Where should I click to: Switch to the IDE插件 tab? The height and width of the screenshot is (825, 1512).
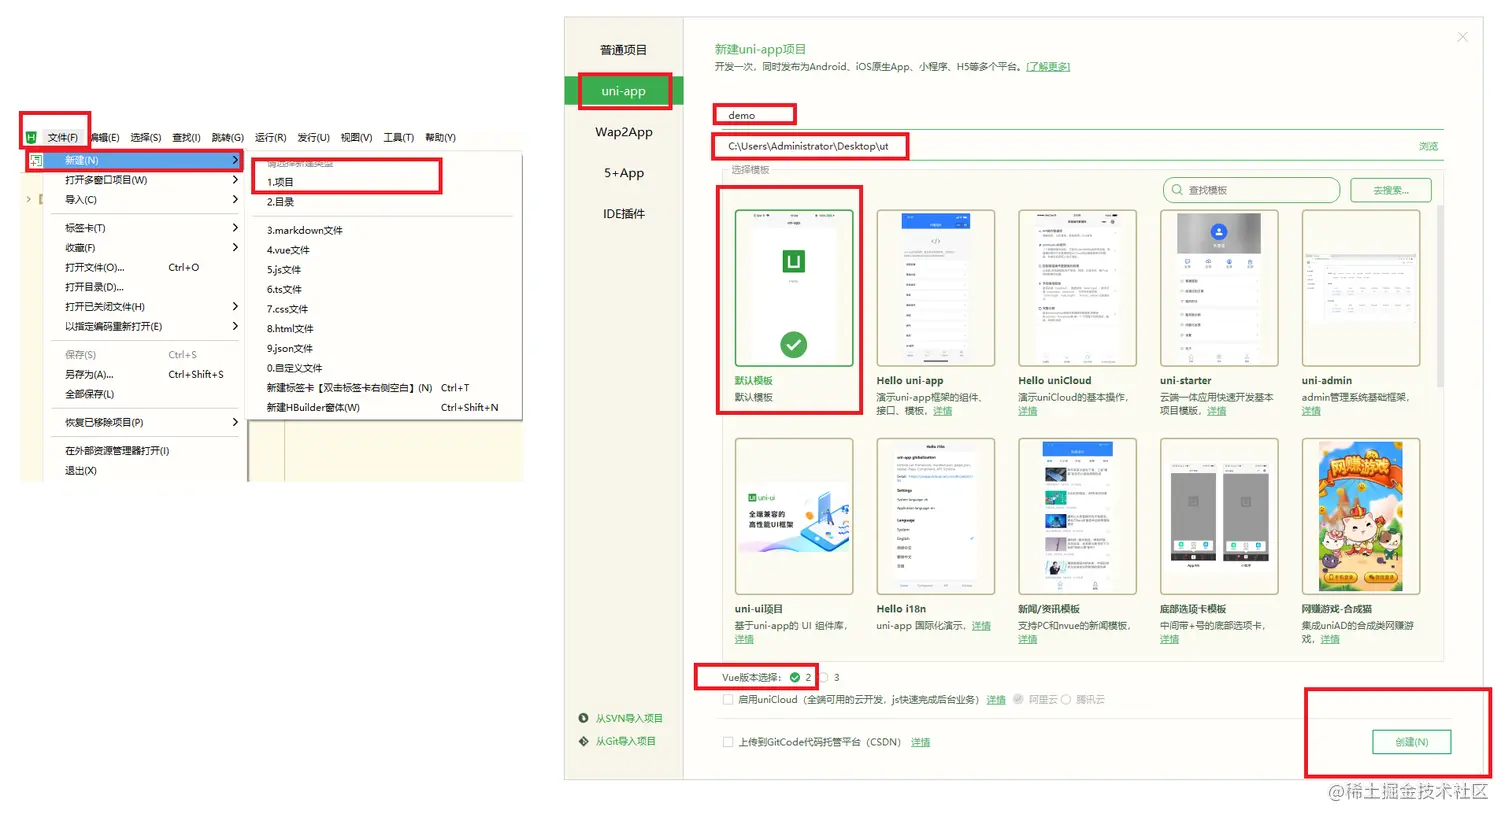[x=623, y=214]
